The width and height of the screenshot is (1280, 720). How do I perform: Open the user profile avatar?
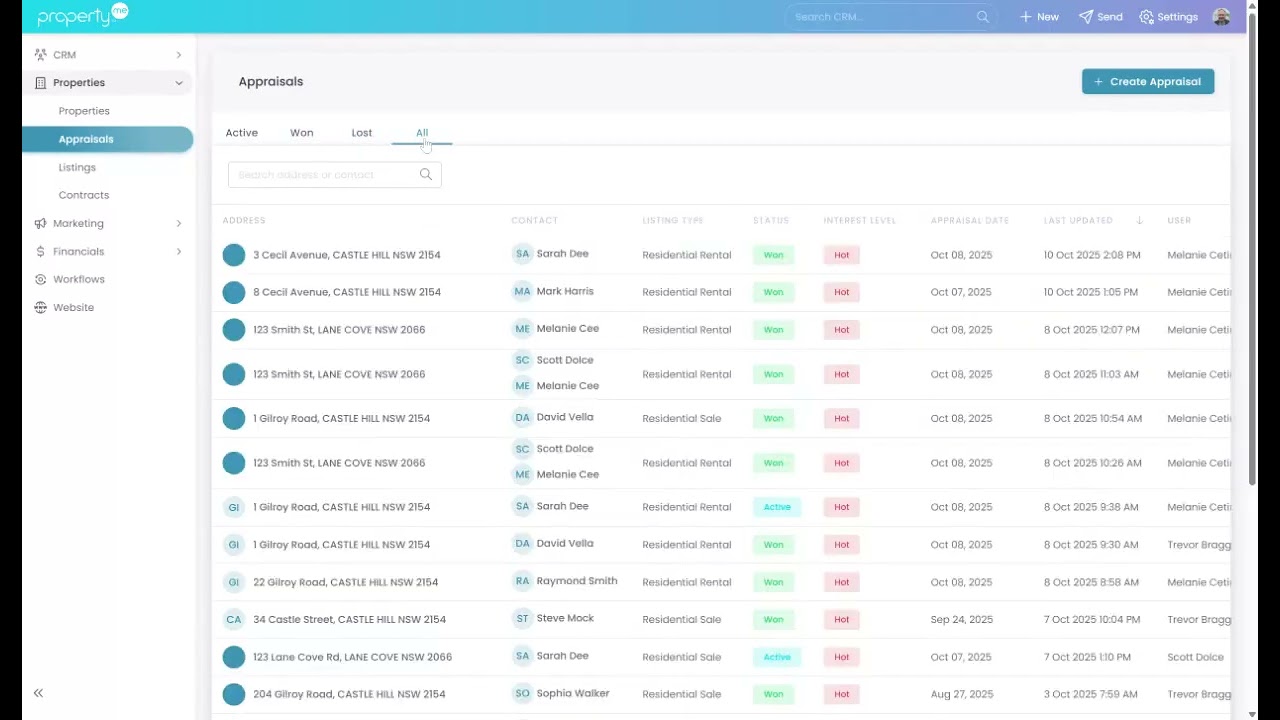[1221, 17]
